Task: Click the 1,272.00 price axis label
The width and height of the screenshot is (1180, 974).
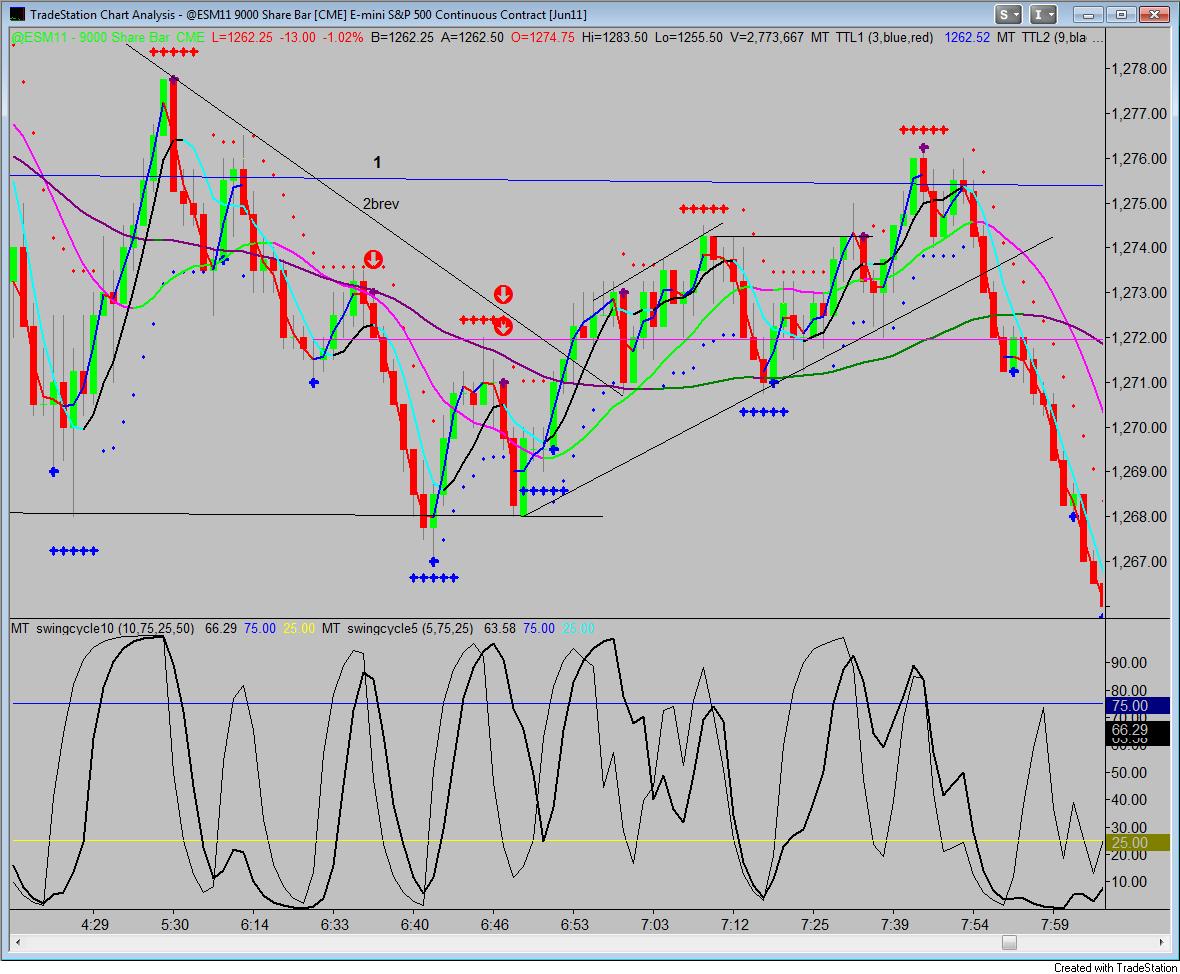Action: click(1139, 338)
